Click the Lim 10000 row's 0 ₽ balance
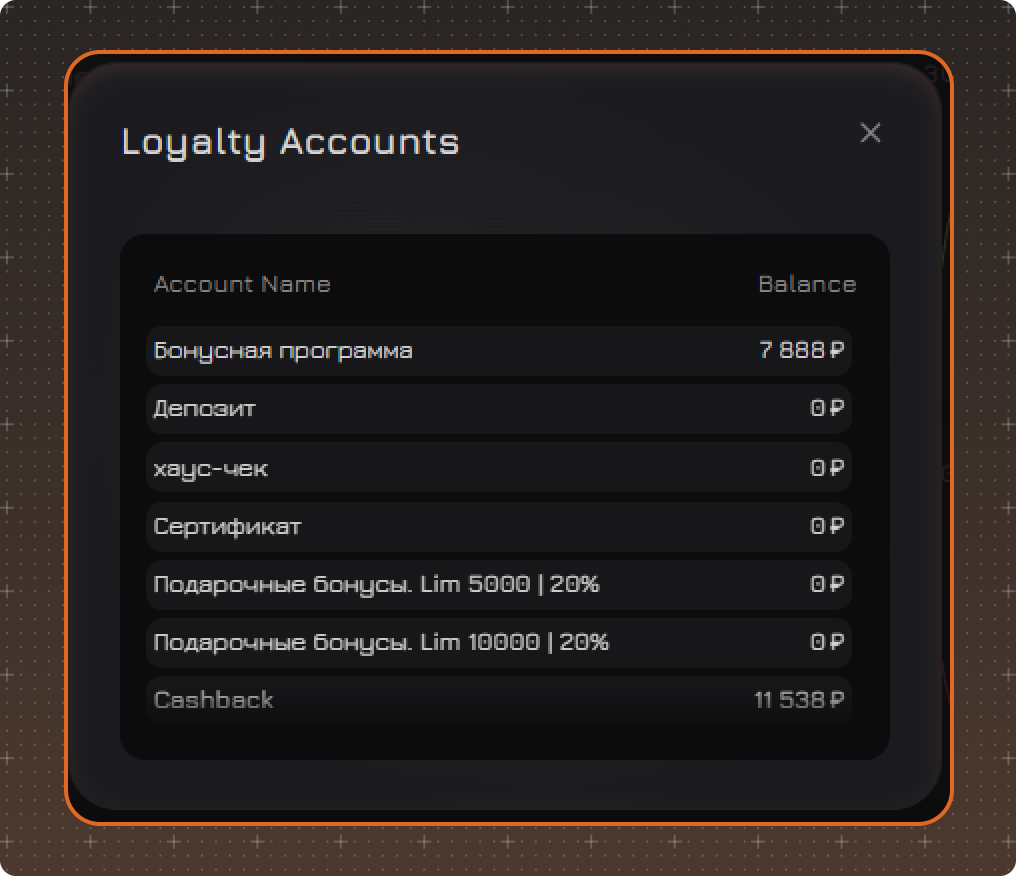The width and height of the screenshot is (1016, 876). pyautogui.click(x=827, y=641)
